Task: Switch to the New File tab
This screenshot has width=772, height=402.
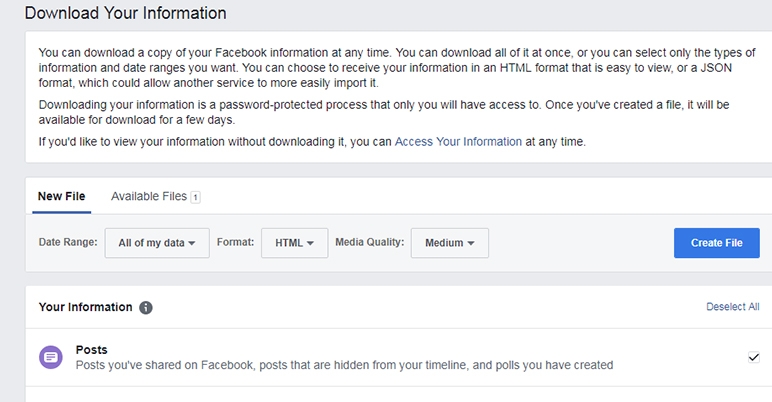Action: (62, 196)
